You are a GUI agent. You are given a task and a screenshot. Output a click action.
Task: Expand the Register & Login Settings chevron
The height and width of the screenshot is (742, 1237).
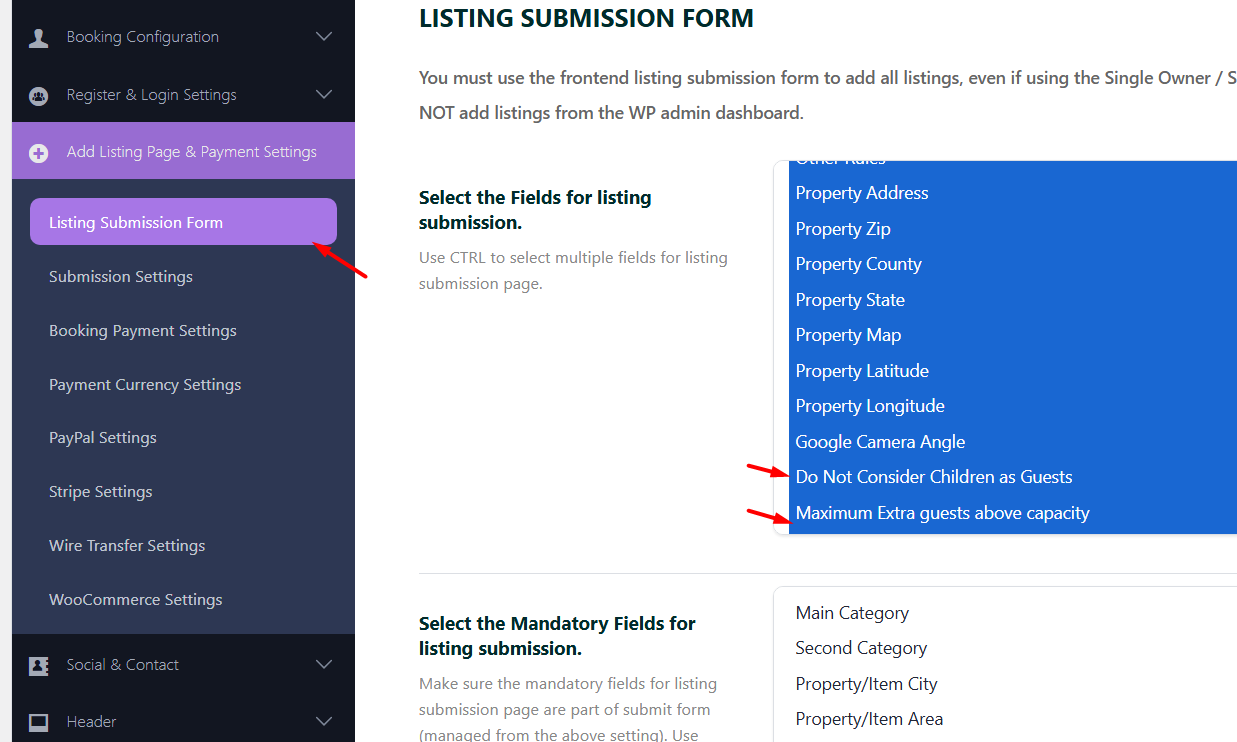click(x=324, y=95)
